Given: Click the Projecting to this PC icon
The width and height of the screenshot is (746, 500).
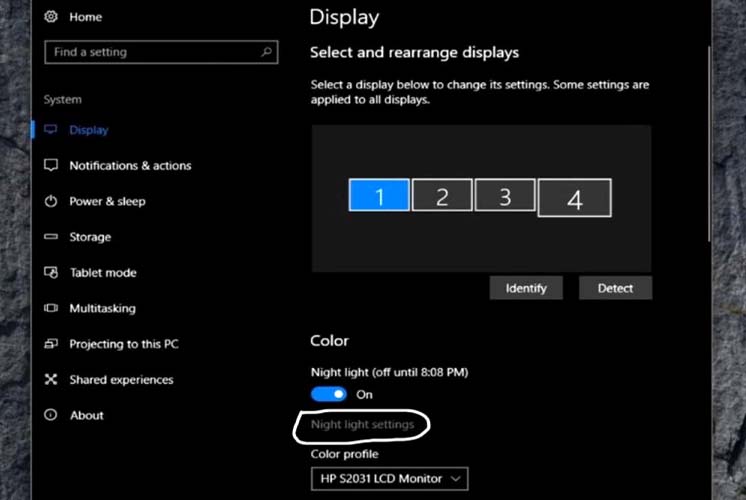Looking at the screenshot, I should tap(51, 343).
